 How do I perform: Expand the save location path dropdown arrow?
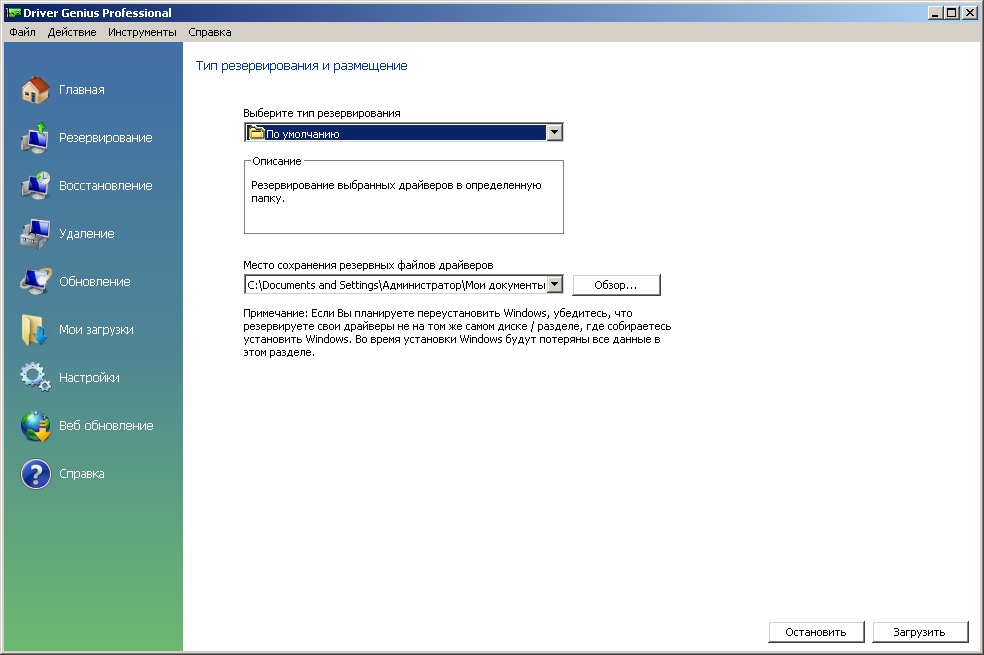coord(555,284)
